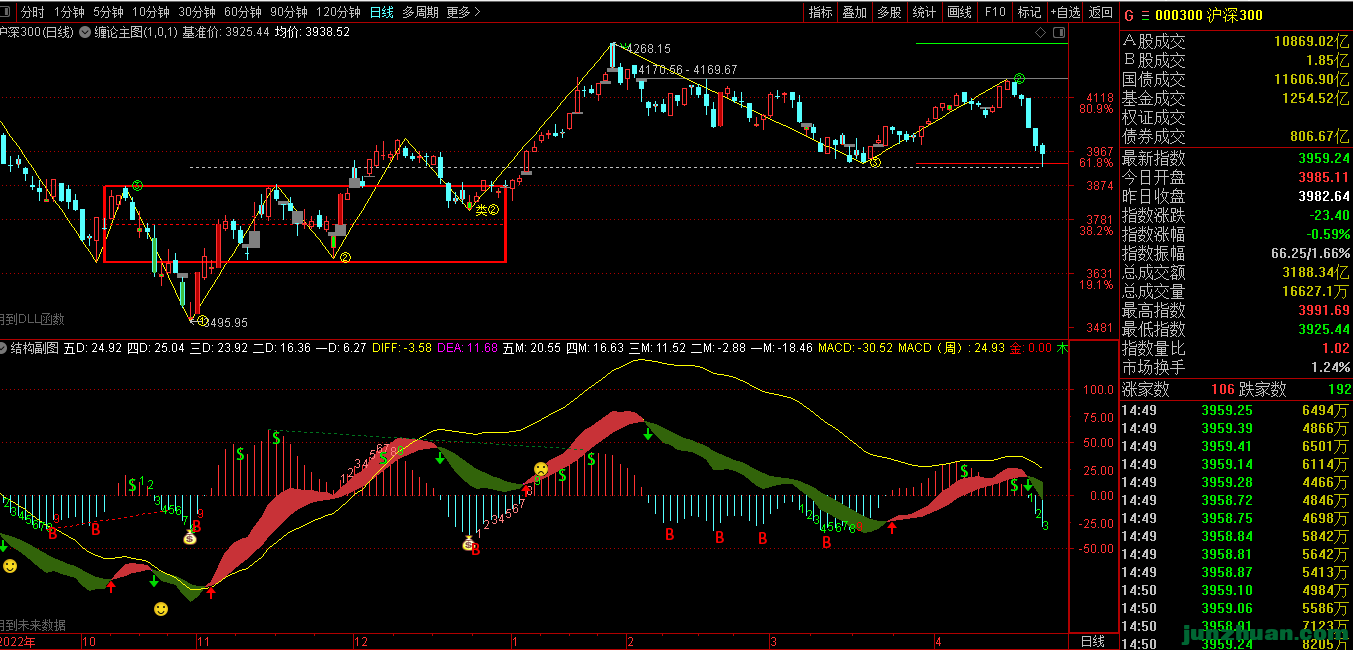The width and height of the screenshot is (1353, 650).
Task: Click the 80.9% Fibonacci level label
Action: pos(1096,109)
